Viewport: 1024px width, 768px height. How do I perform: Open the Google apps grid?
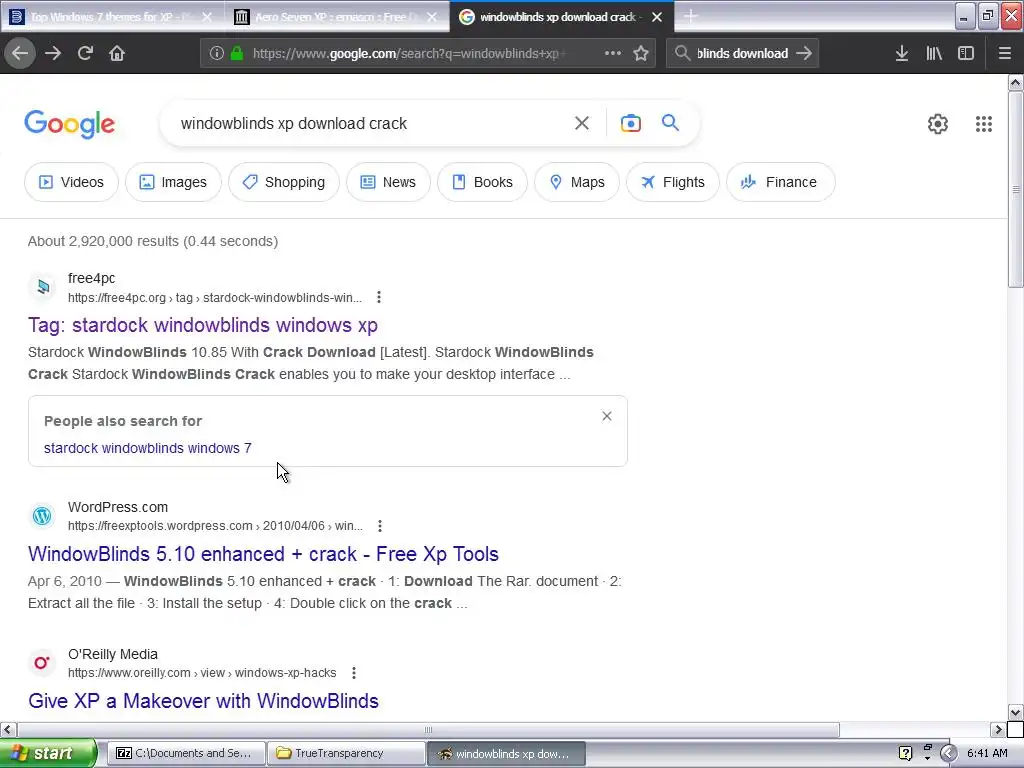click(x=984, y=123)
